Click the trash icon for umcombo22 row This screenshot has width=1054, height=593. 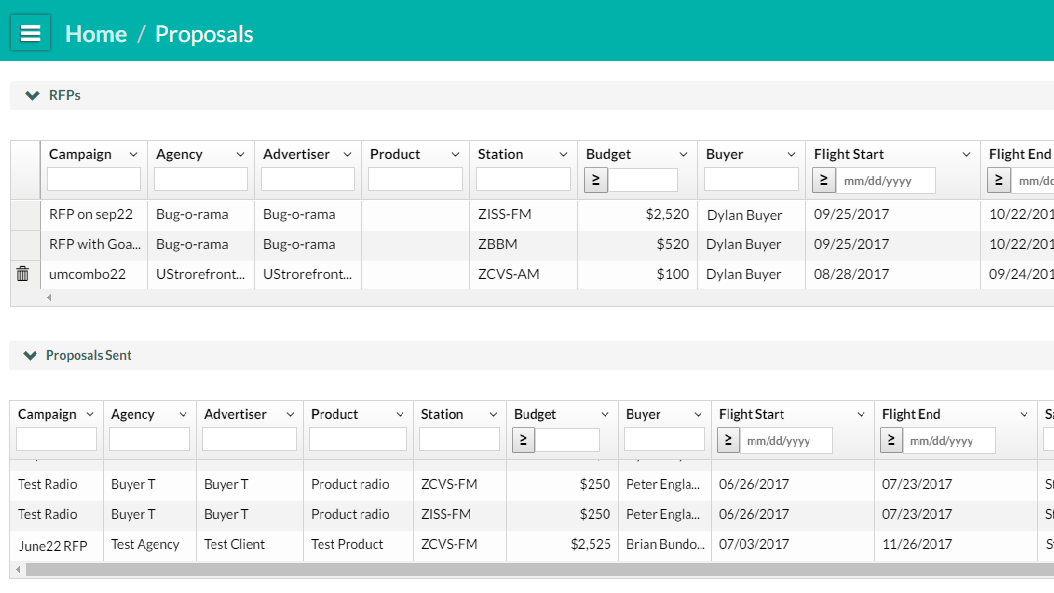23,274
